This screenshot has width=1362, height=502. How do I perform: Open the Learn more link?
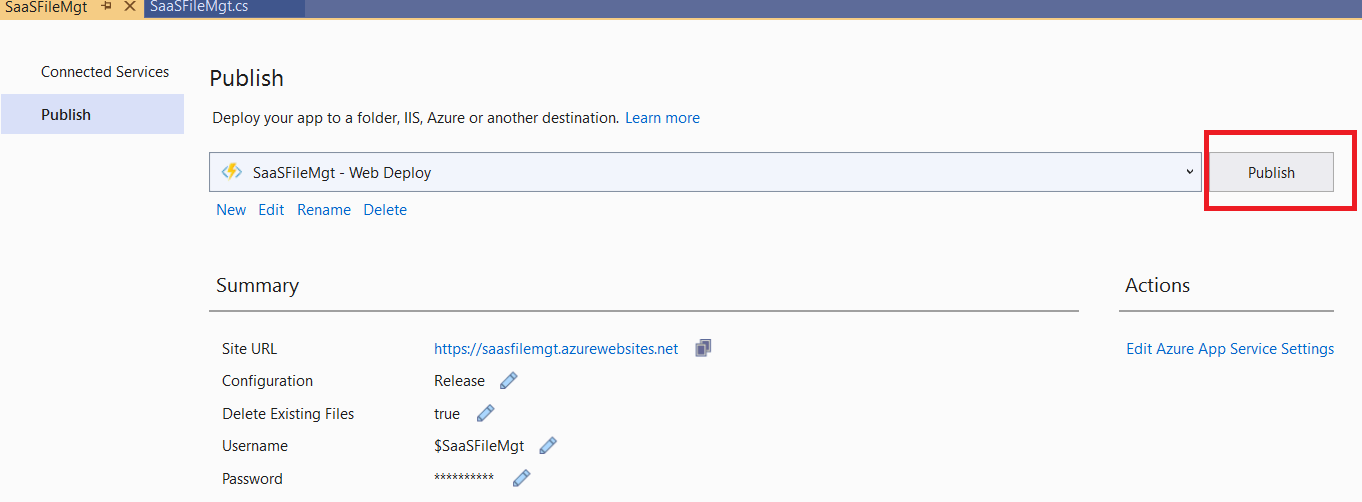click(x=662, y=118)
